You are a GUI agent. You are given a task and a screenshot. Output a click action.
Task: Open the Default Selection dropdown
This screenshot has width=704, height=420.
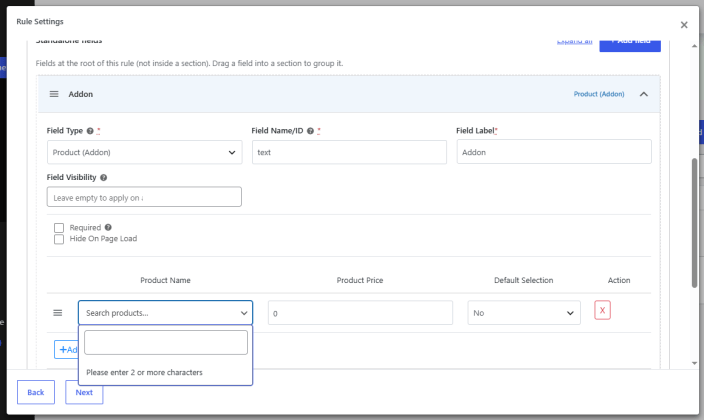524,313
